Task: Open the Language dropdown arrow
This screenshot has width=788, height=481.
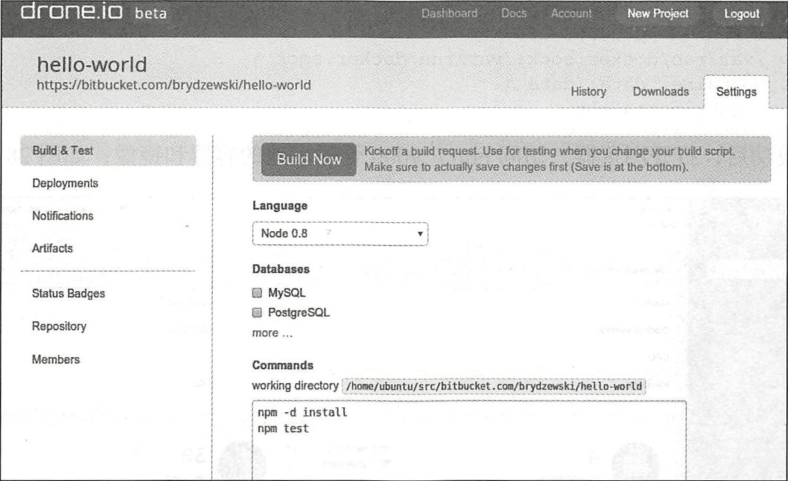Action: 420,234
